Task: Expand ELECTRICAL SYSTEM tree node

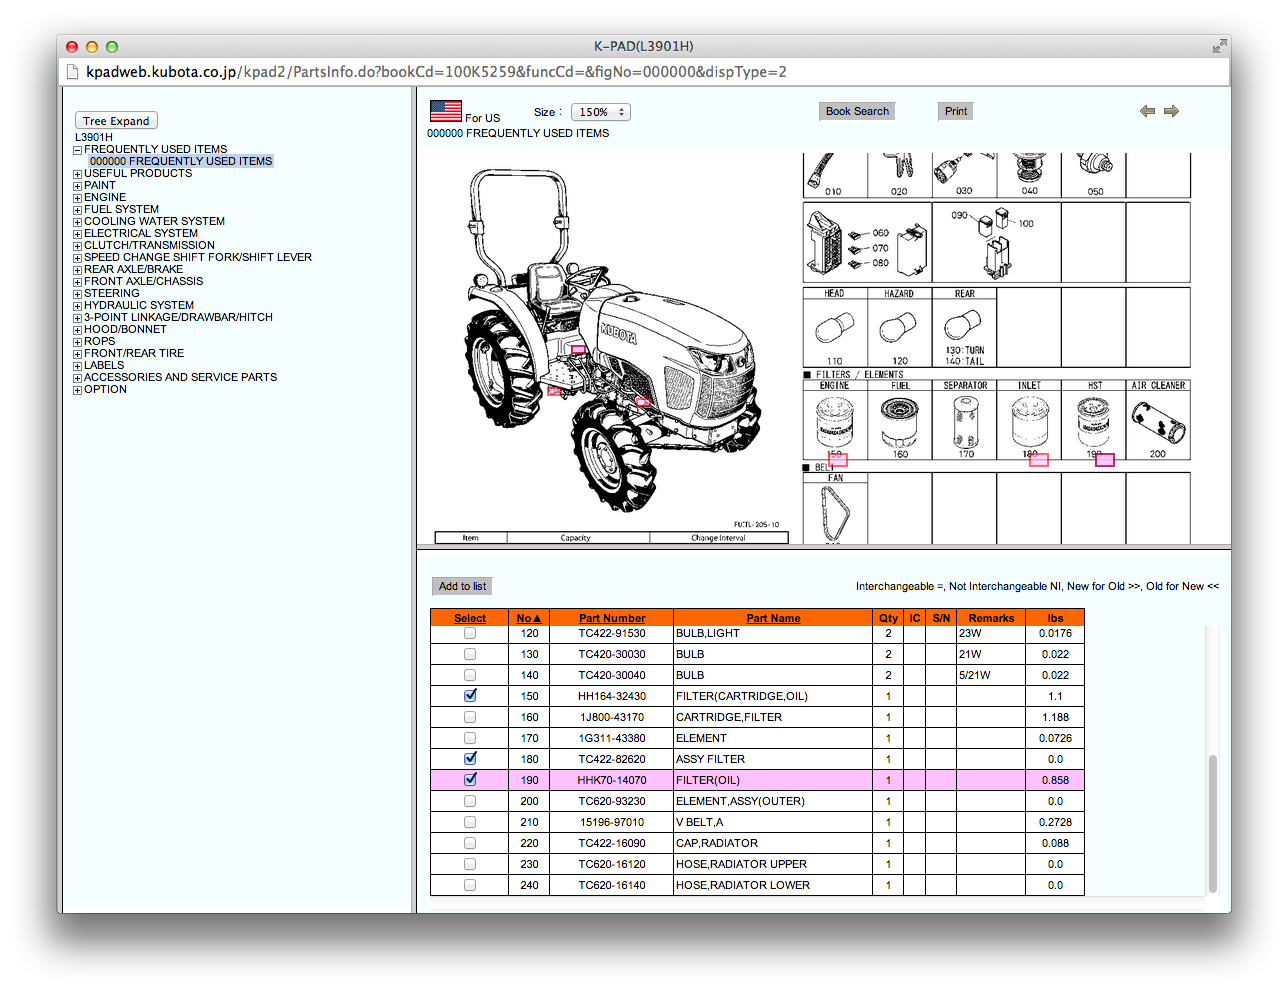Action: tap(77, 234)
